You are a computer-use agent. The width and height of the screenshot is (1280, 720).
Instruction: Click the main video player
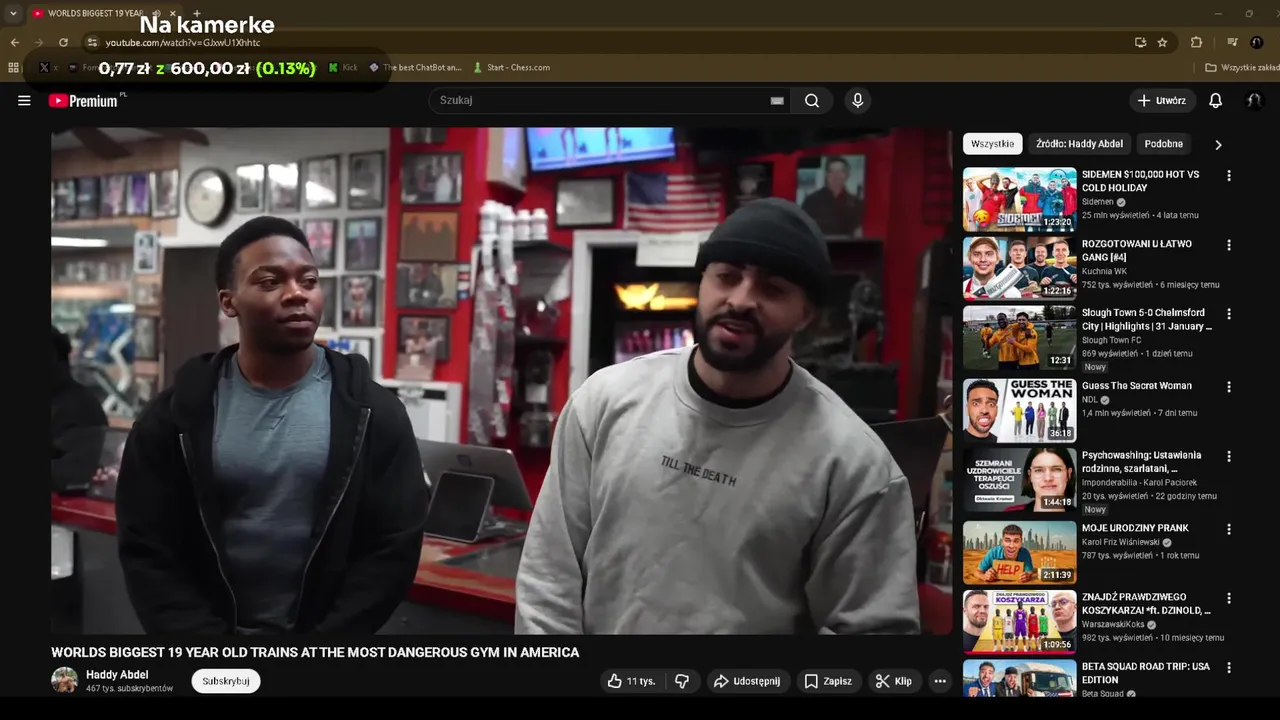coord(502,380)
